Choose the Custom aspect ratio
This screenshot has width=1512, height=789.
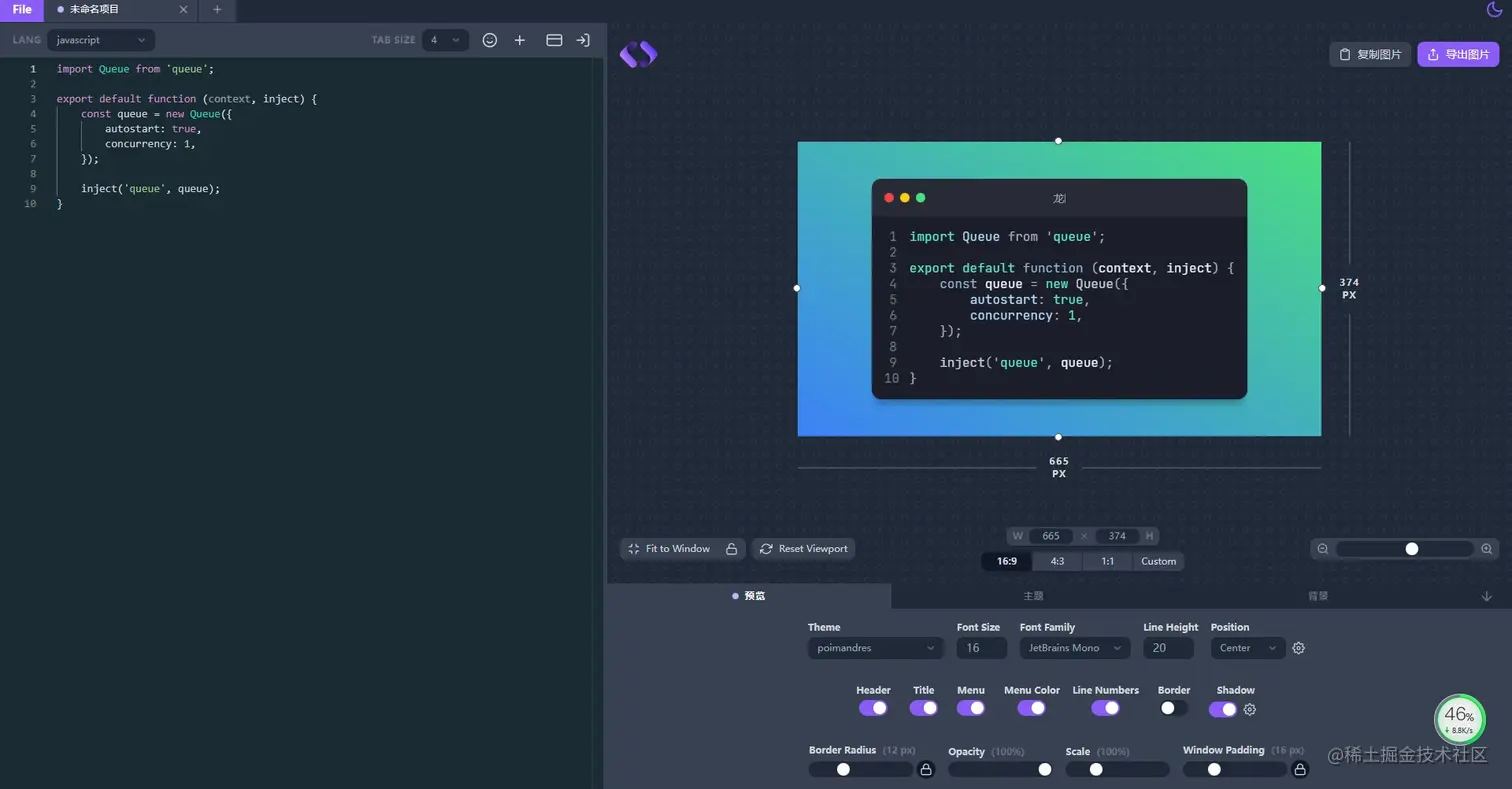[1159, 561]
